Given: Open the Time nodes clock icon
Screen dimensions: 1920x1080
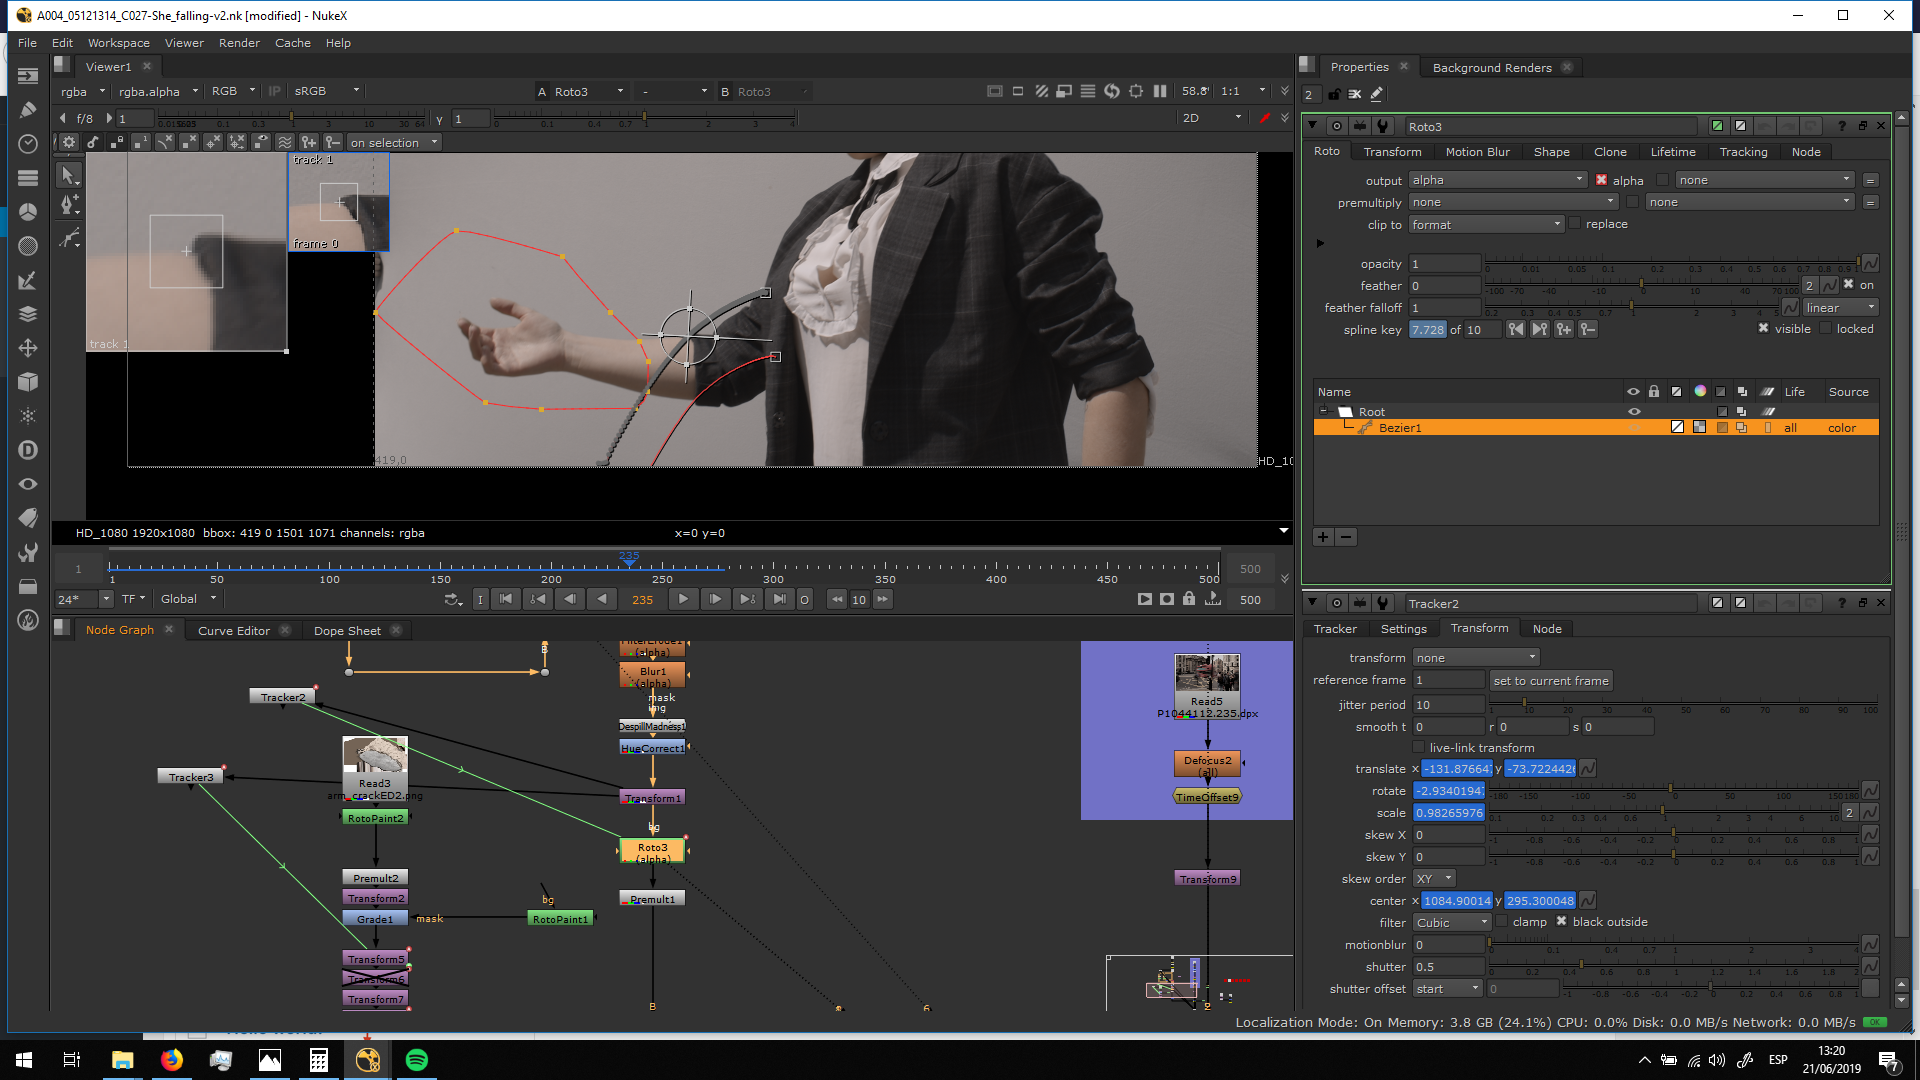Looking at the screenshot, I should 28,144.
